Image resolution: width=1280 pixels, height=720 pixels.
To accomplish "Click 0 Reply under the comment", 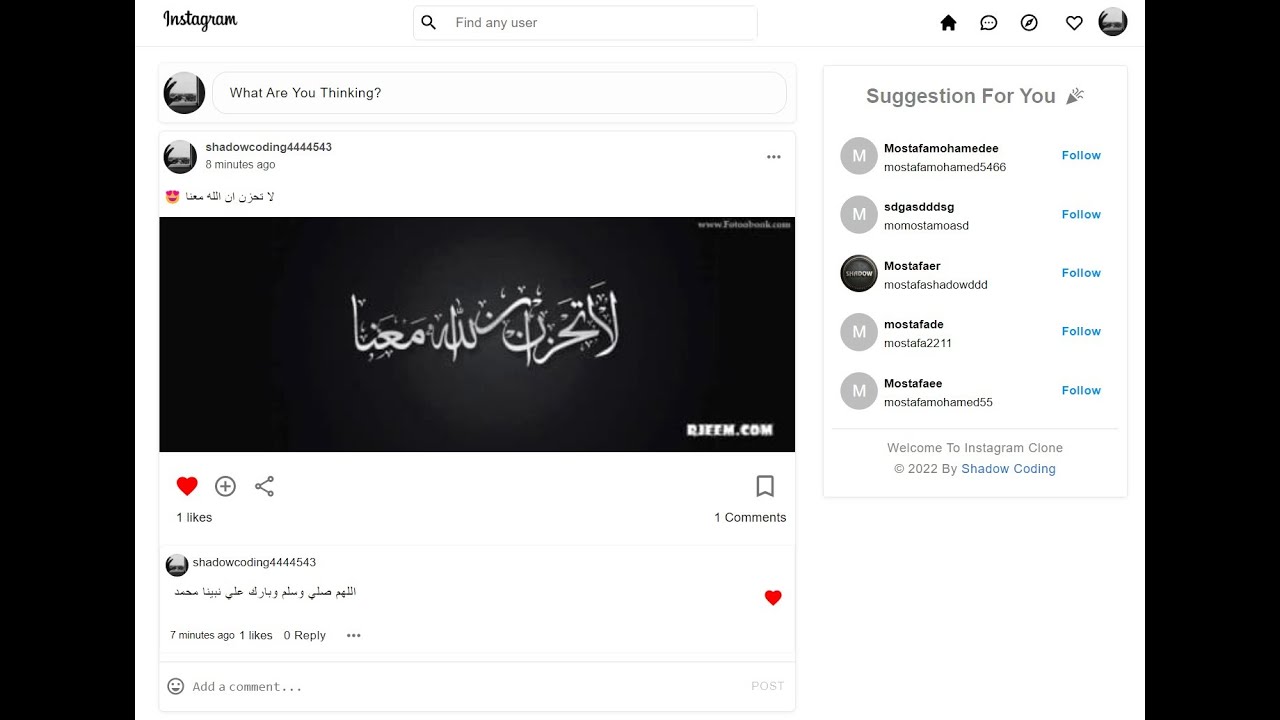I will [x=305, y=635].
